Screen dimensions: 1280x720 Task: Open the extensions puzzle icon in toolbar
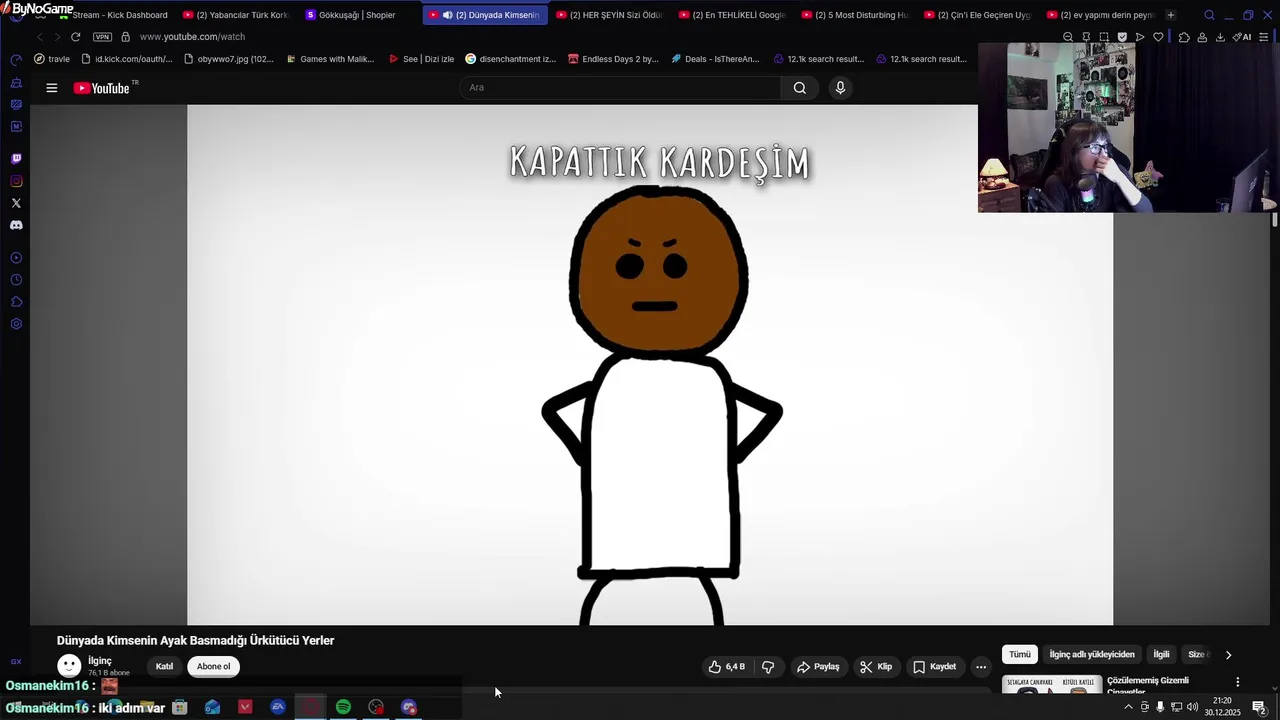pyautogui.click(x=1184, y=37)
